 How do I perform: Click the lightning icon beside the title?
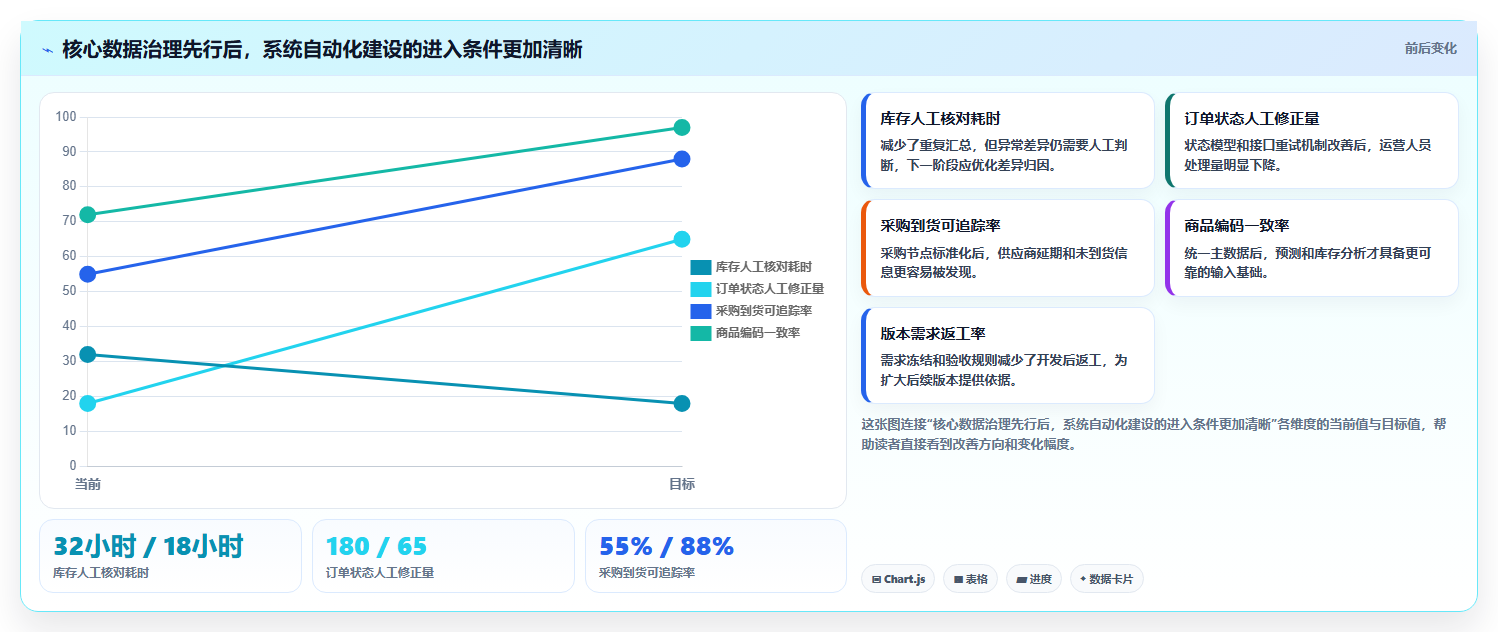[x=47, y=50]
